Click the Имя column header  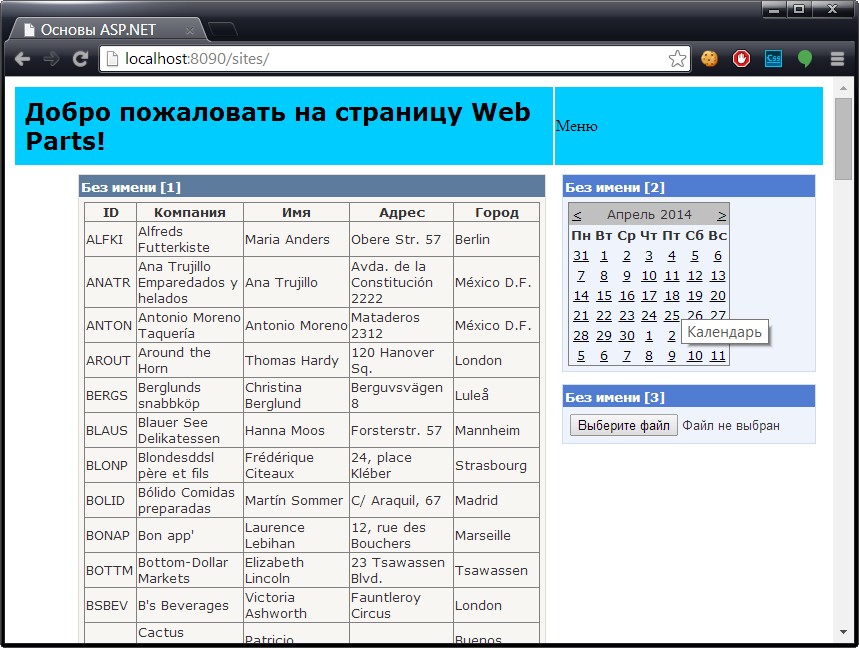click(296, 213)
